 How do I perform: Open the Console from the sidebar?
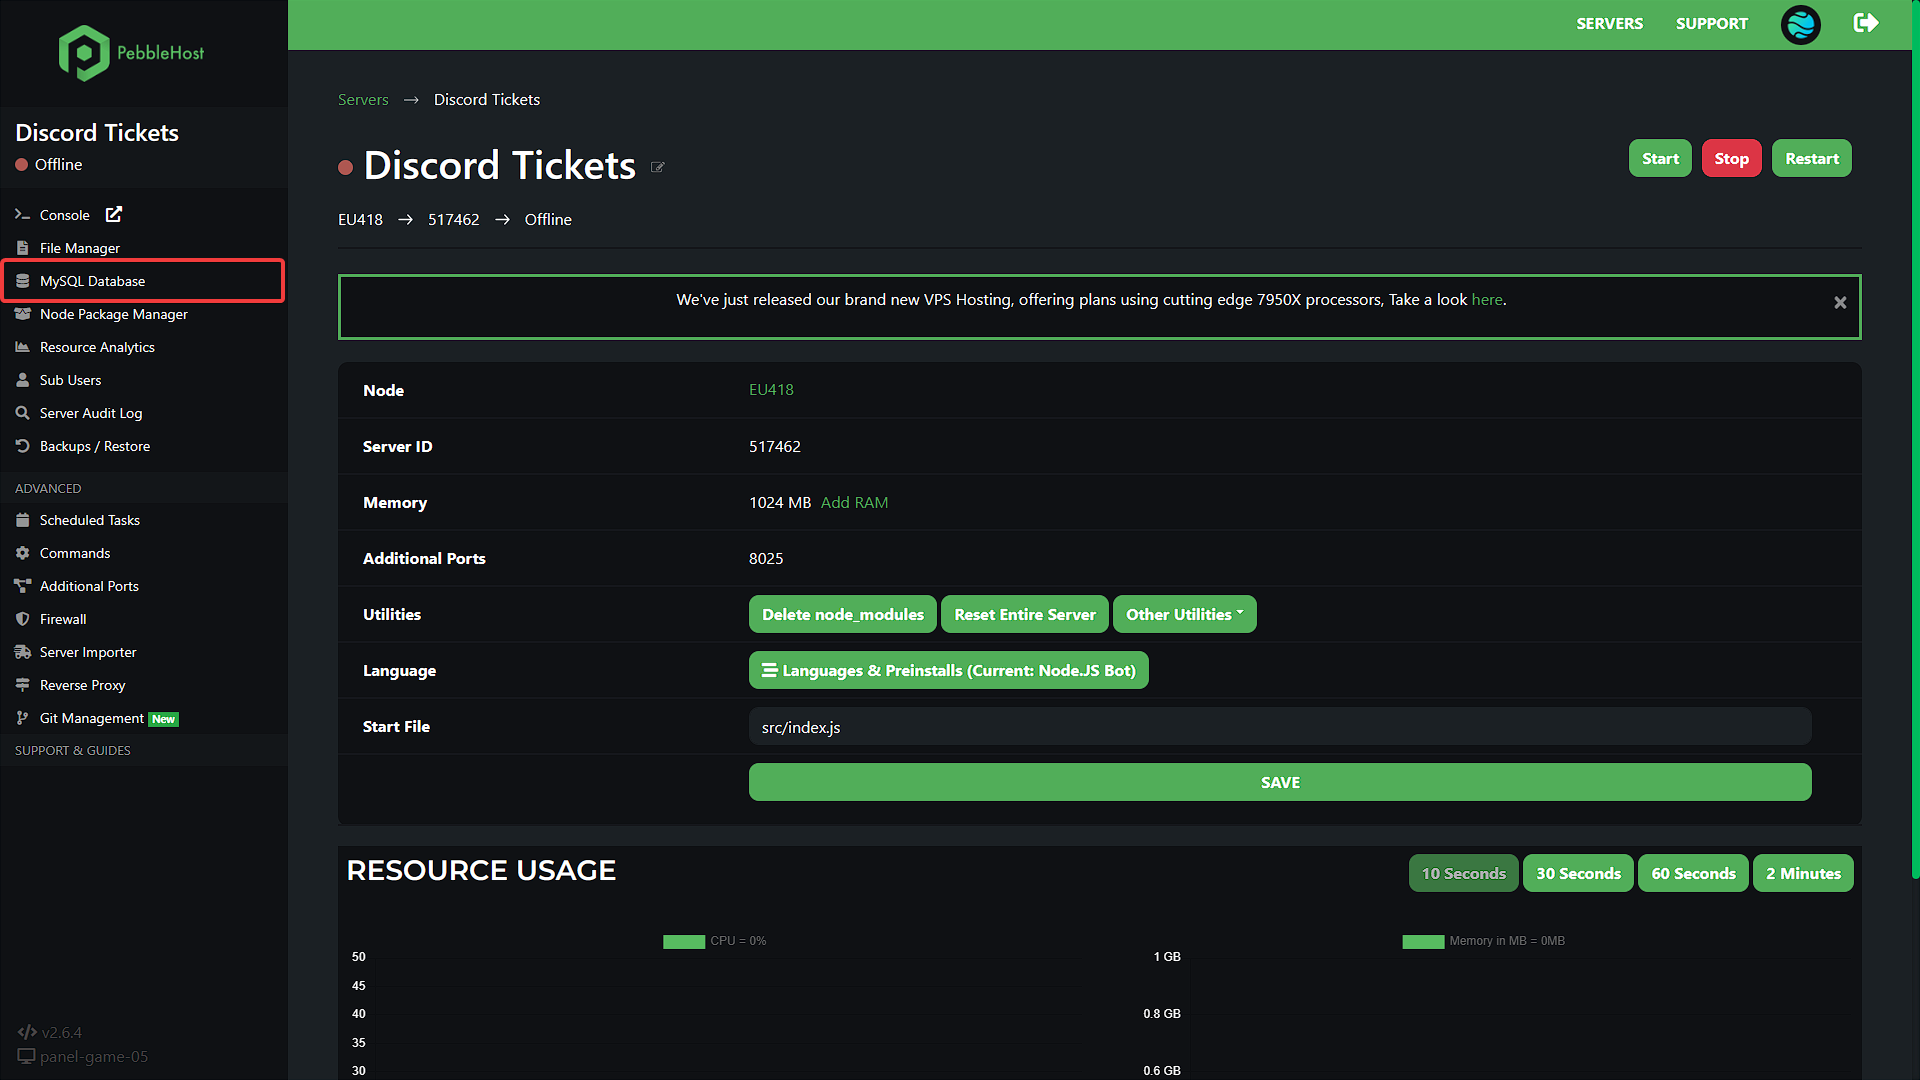[x=63, y=214]
